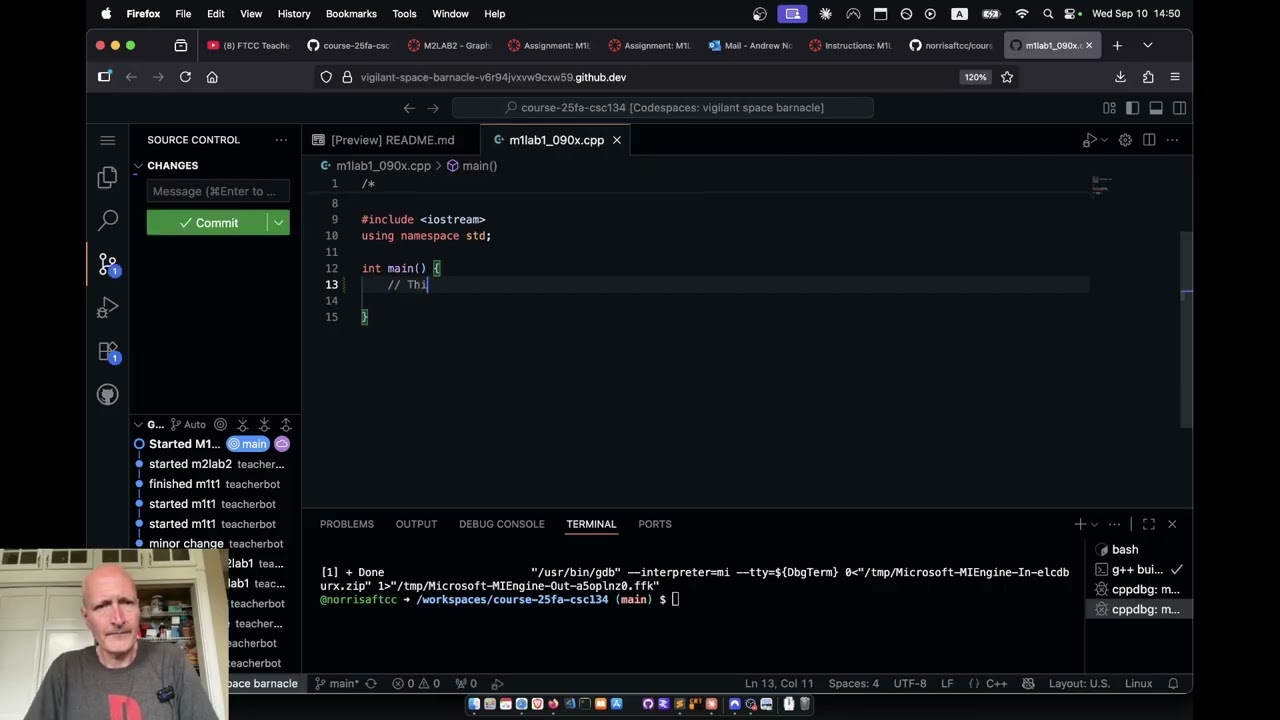Image resolution: width=1280 pixels, height=720 pixels.
Task: Open editor settings gear icon
Action: [x=1125, y=140]
